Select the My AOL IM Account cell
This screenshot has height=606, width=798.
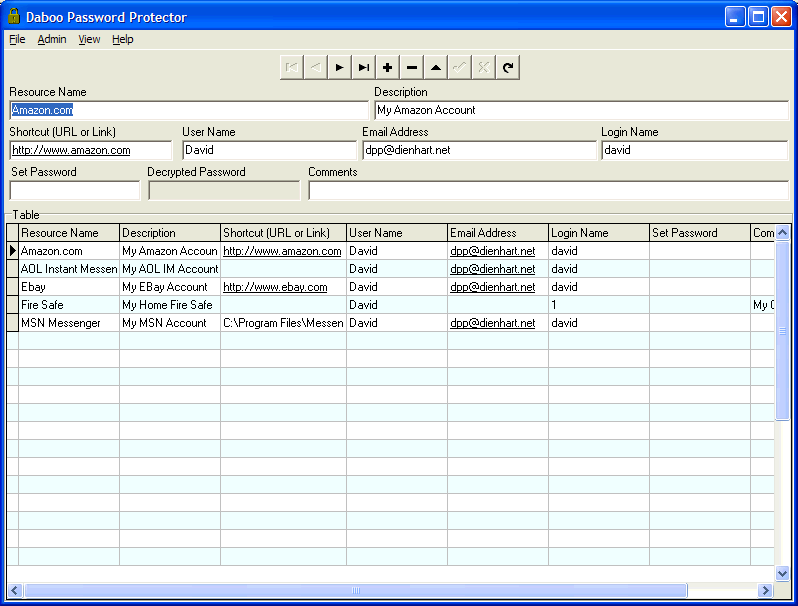tap(170, 269)
